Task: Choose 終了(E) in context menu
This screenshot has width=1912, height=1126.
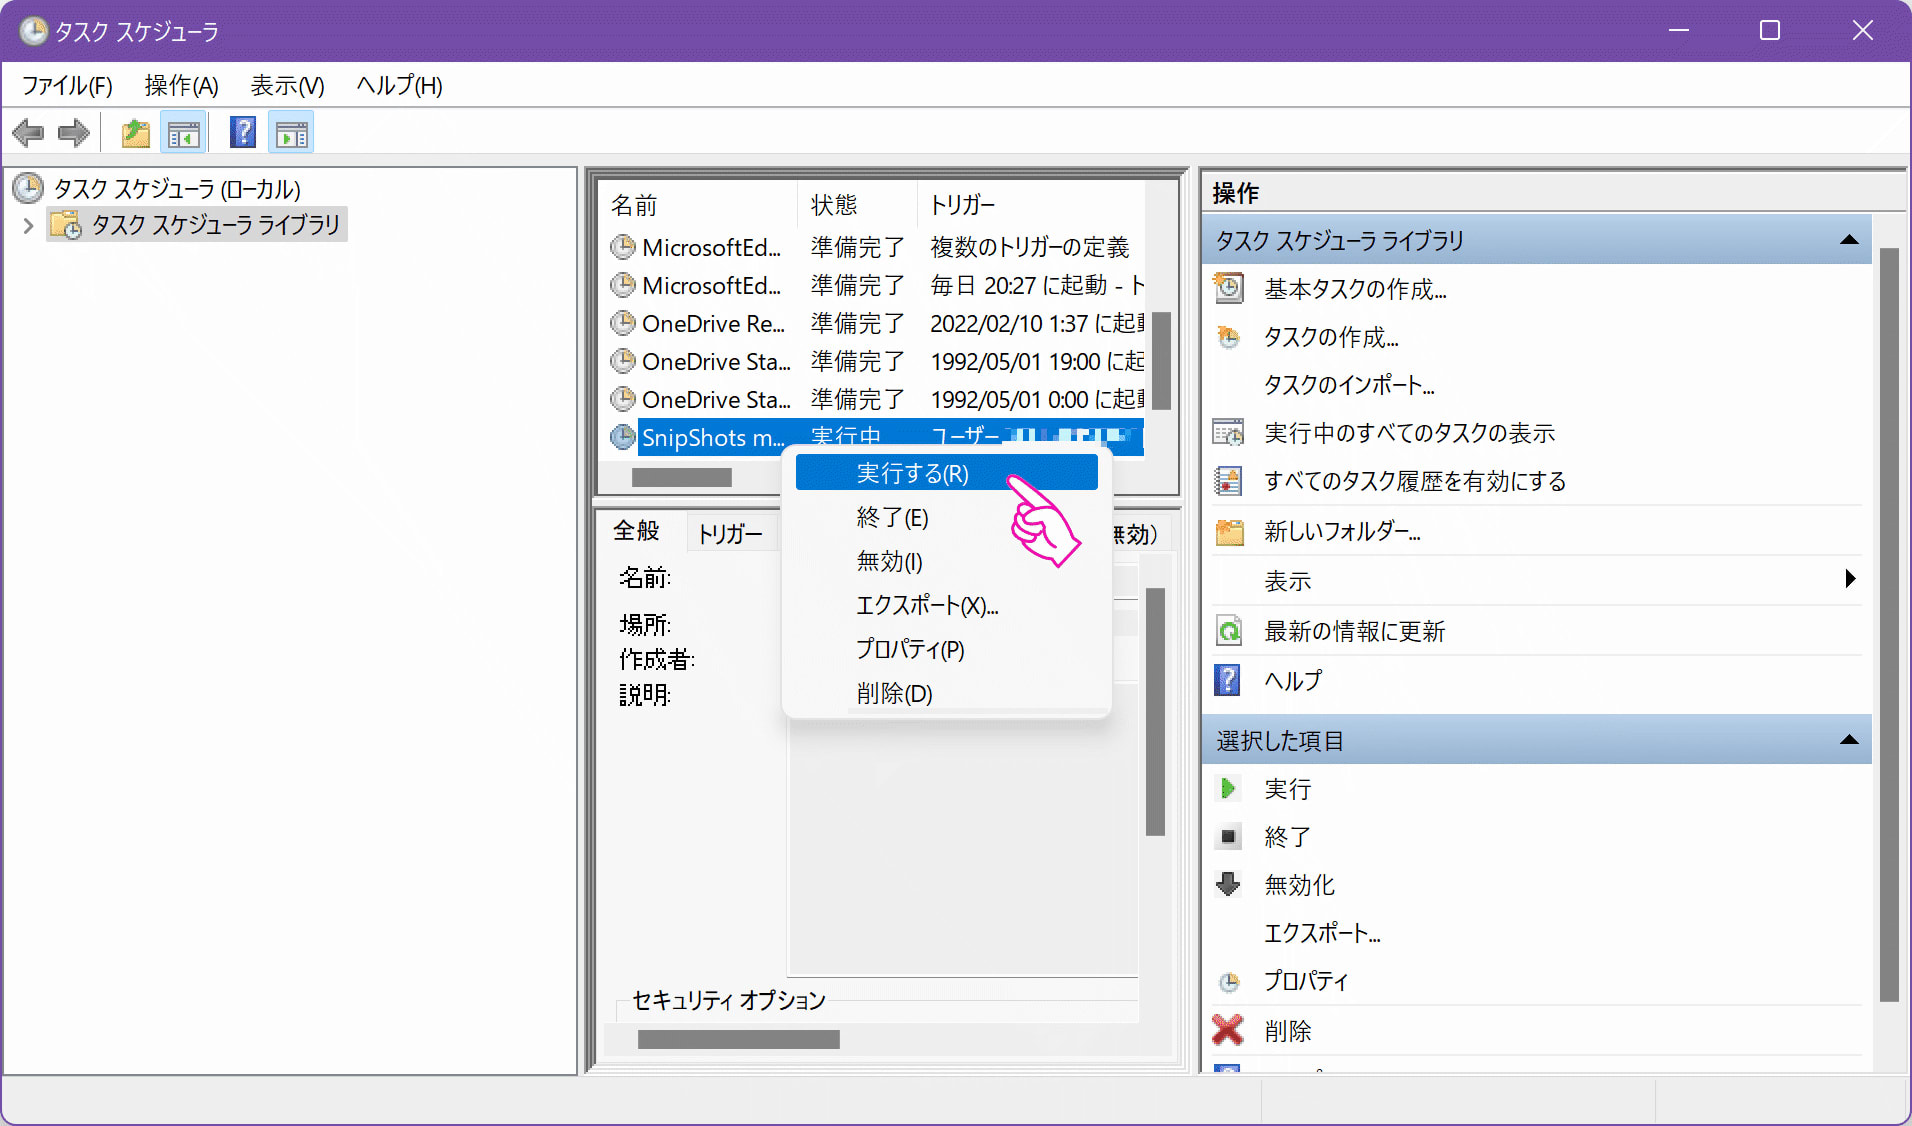Action: pos(946,517)
